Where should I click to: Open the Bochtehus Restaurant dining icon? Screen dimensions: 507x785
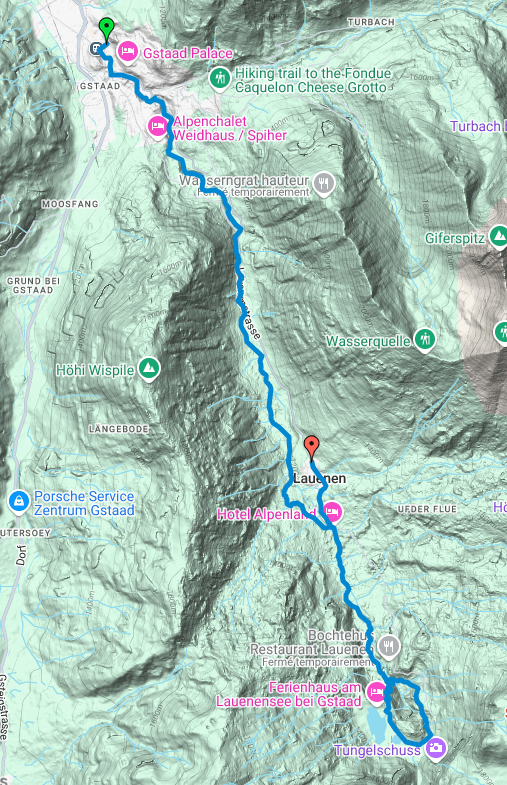(388, 646)
